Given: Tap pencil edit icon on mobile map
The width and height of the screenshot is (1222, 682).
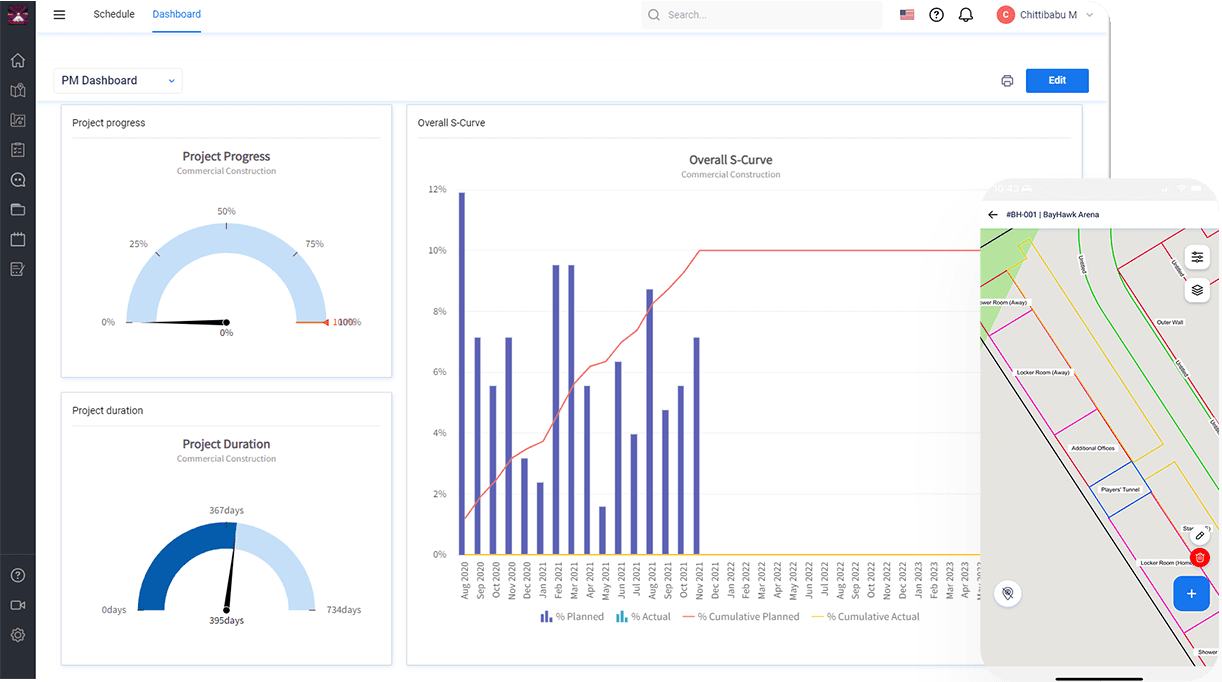Looking at the screenshot, I should (1200, 535).
